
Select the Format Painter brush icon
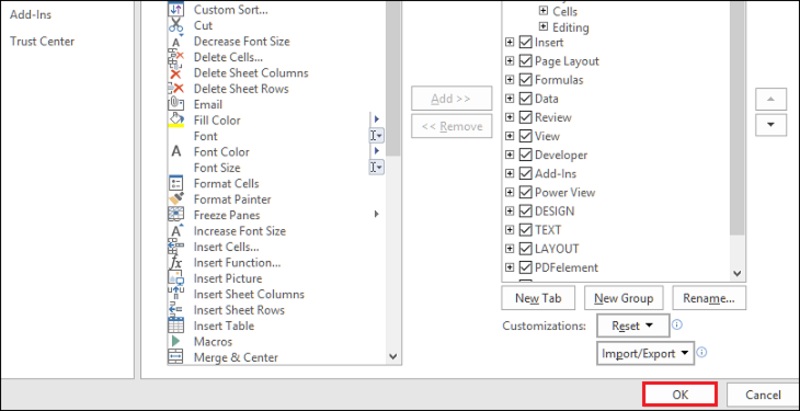pyautogui.click(x=176, y=199)
